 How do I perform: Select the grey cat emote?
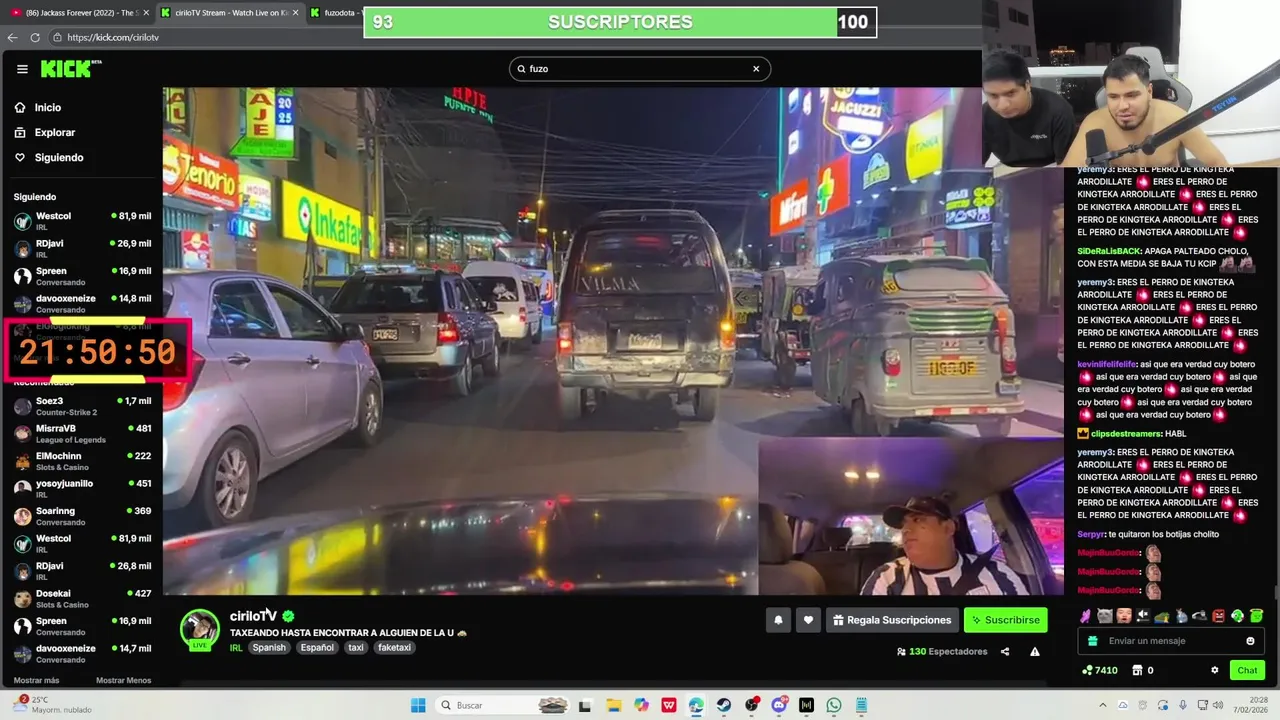click(x=1105, y=616)
